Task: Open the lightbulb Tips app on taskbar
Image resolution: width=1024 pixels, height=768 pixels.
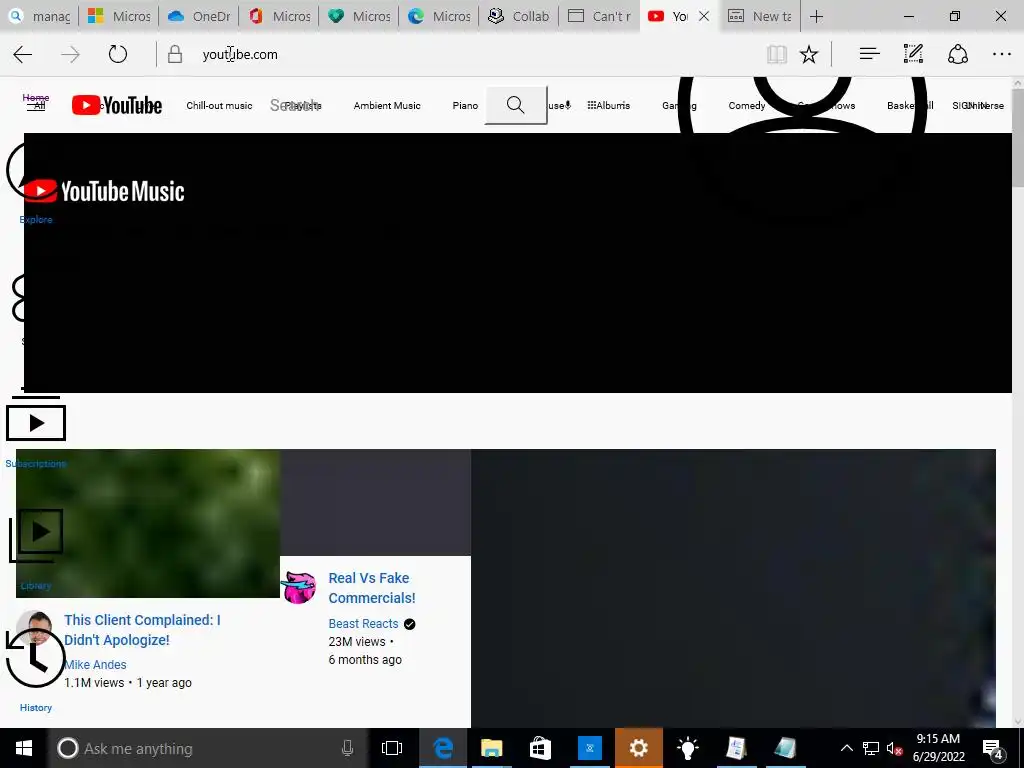Action: (687, 748)
